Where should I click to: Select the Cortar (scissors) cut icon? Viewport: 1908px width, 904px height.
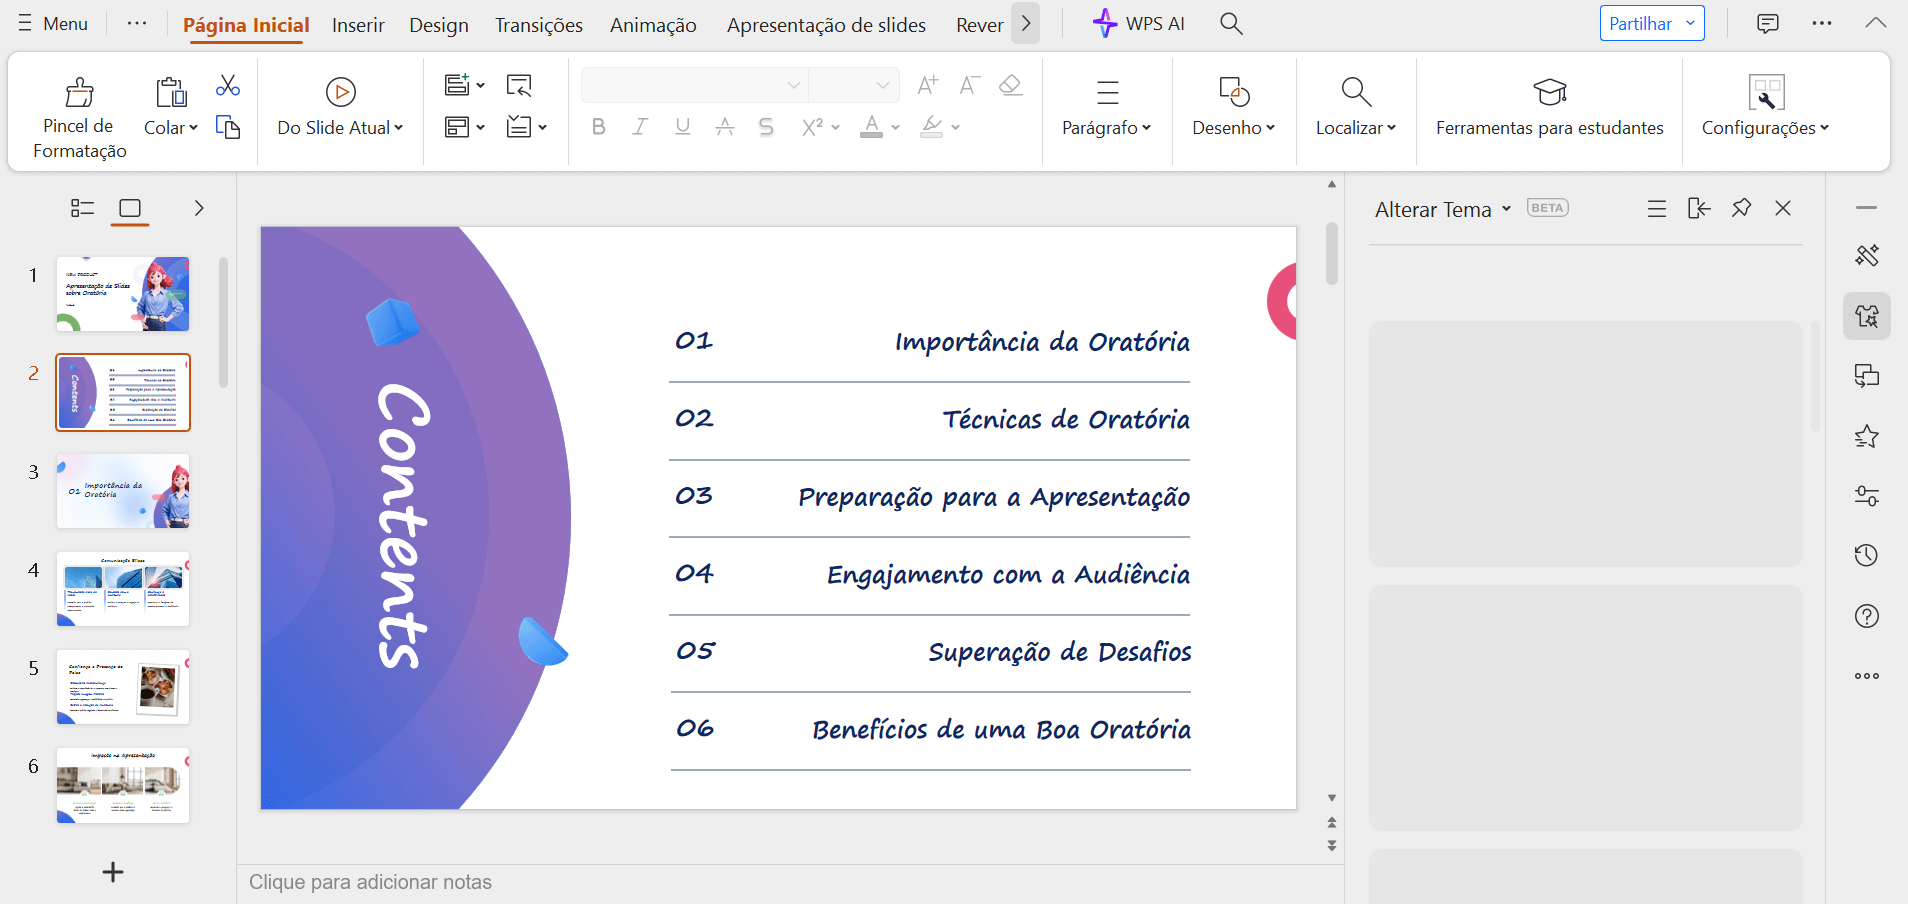tap(228, 85)
